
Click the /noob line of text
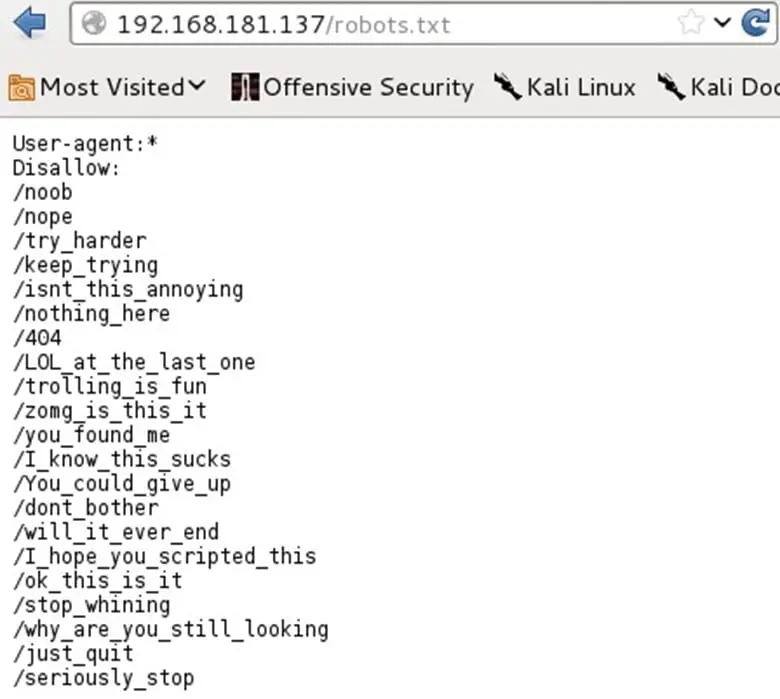tap(43, 192)
